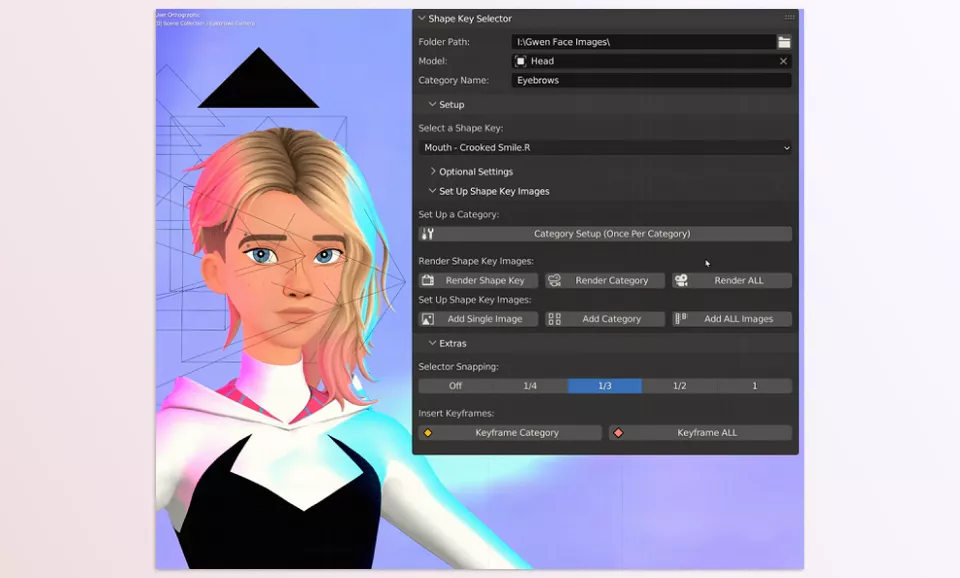Click the Add Single Image button

pyautogui.click(x=478, y=319)
